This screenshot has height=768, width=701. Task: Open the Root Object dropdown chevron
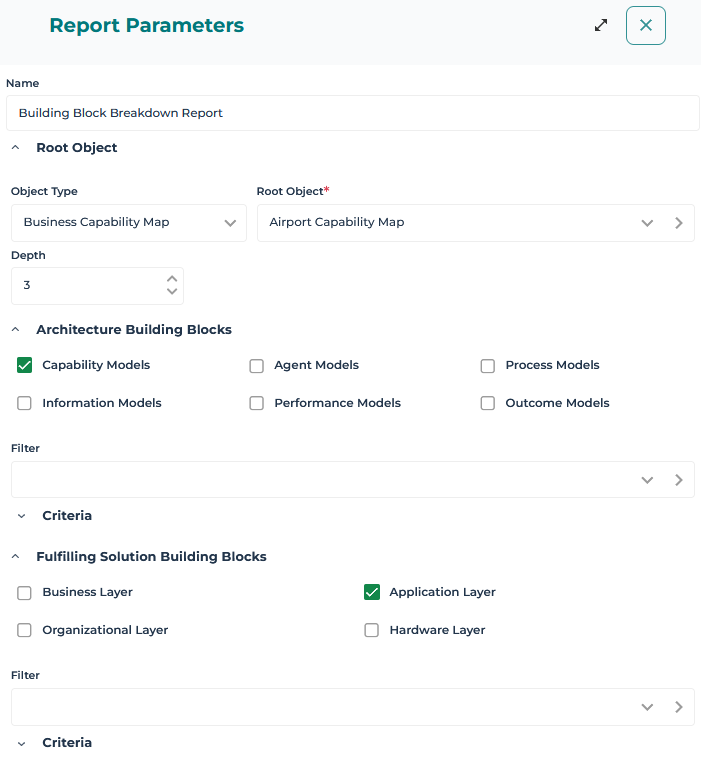point(647,223)
